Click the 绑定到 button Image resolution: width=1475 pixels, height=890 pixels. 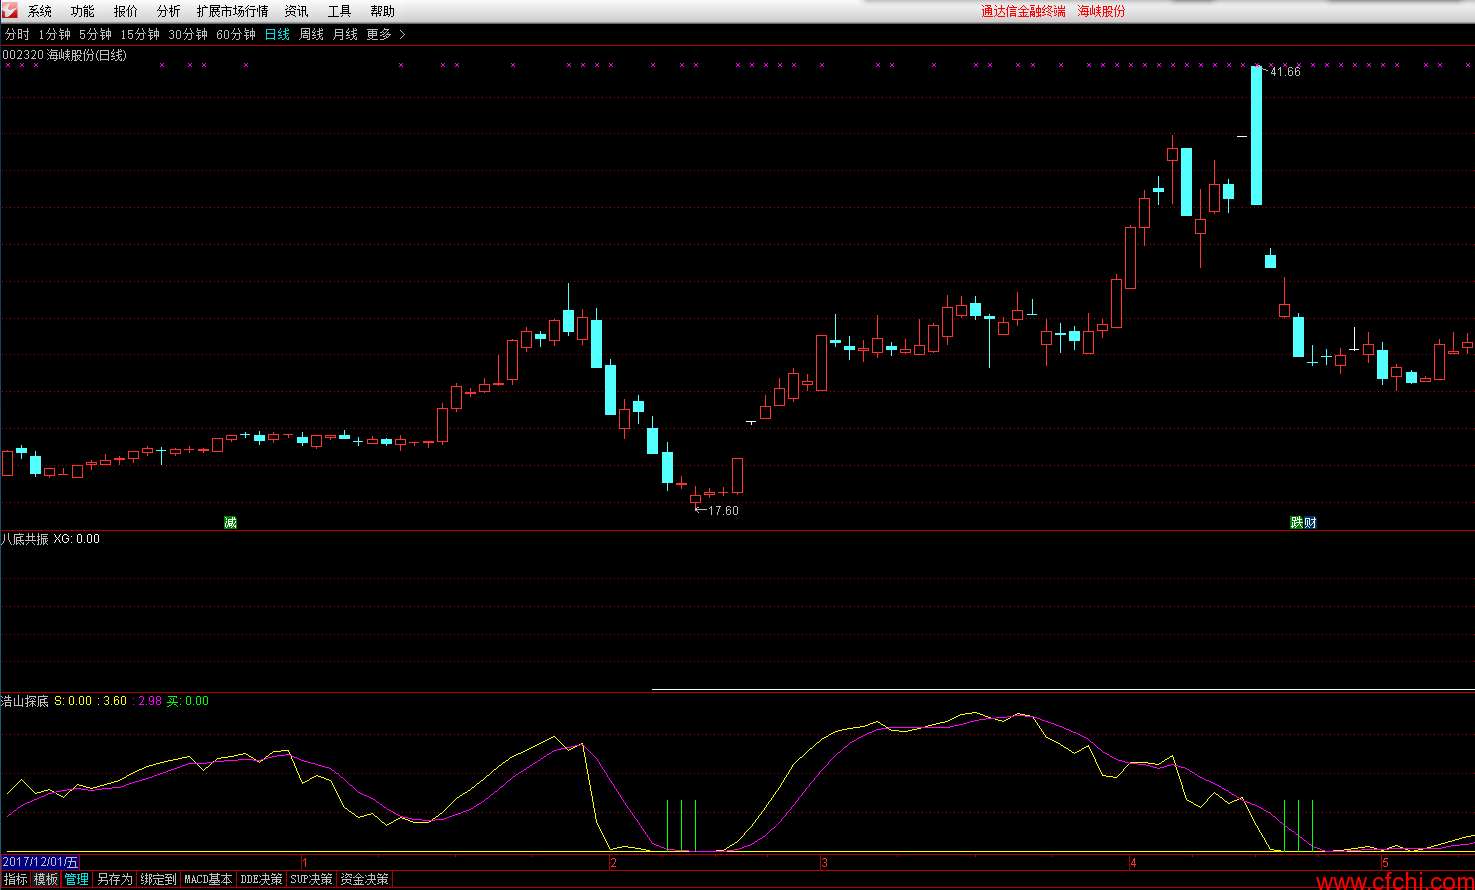point(158,879)
